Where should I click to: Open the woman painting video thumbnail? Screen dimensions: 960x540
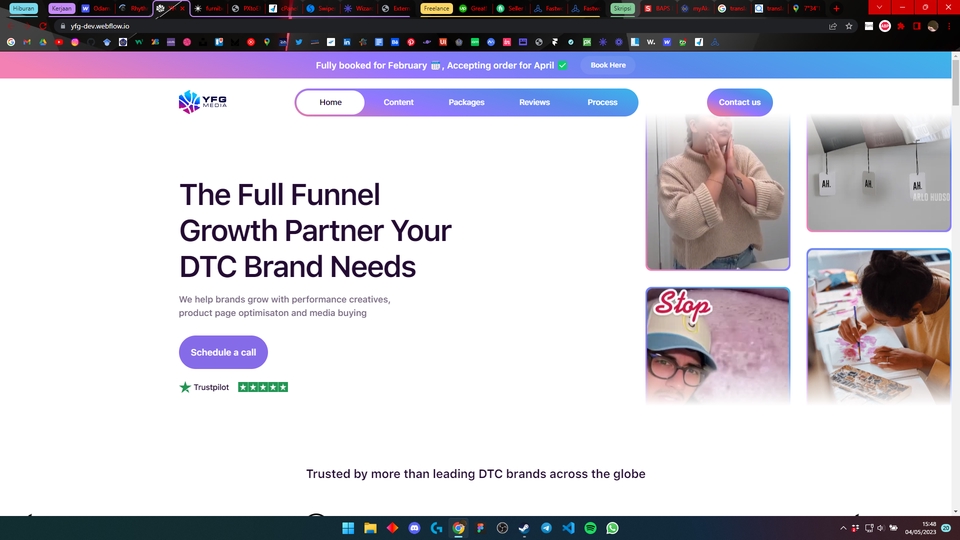coord(879,326)
